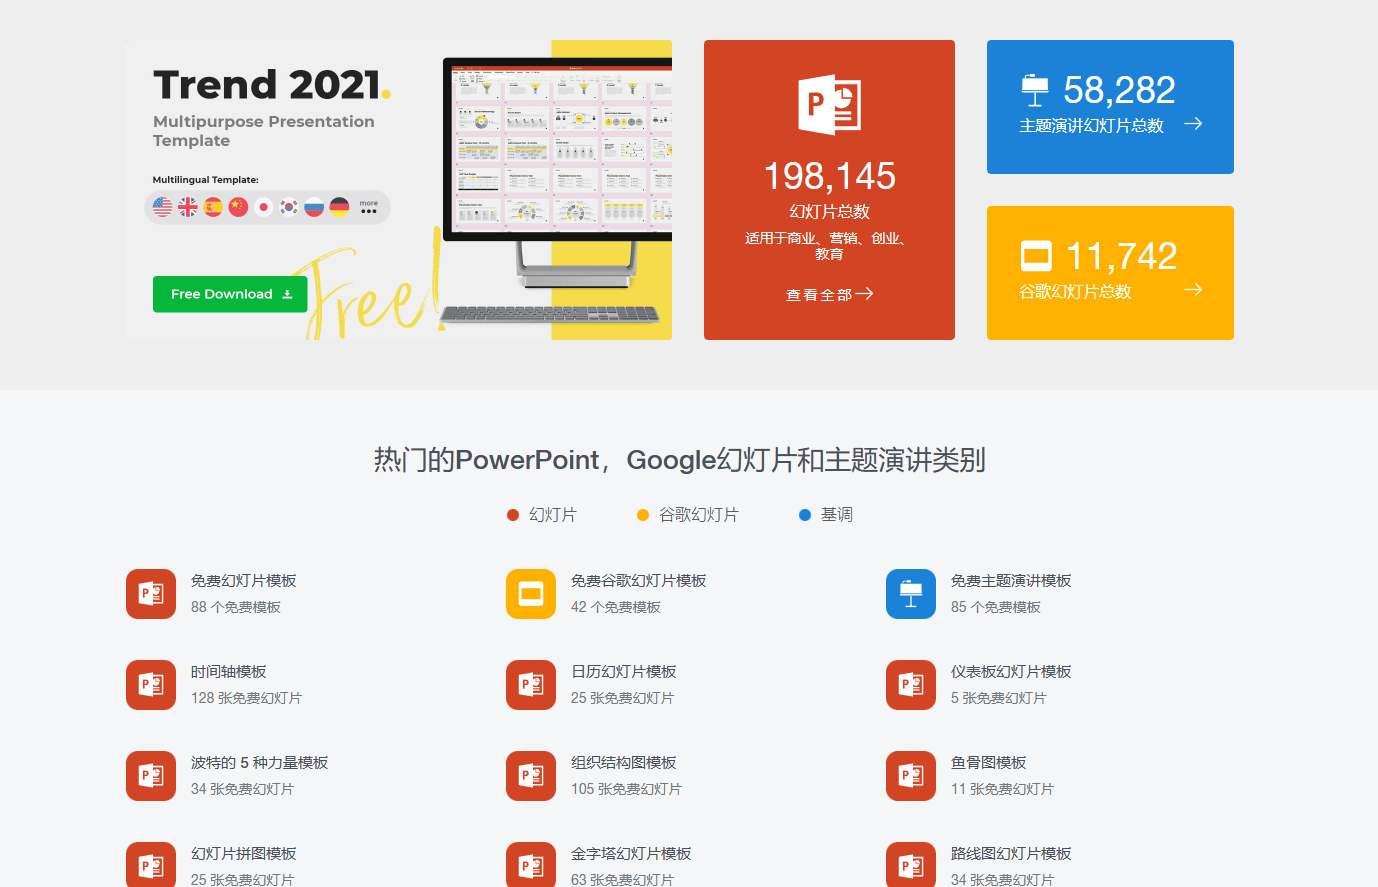The height and width of the screenshot is (887, 1378).
Task: Select the 幻灯片 red dot filter
Action: tap(513, 515)
